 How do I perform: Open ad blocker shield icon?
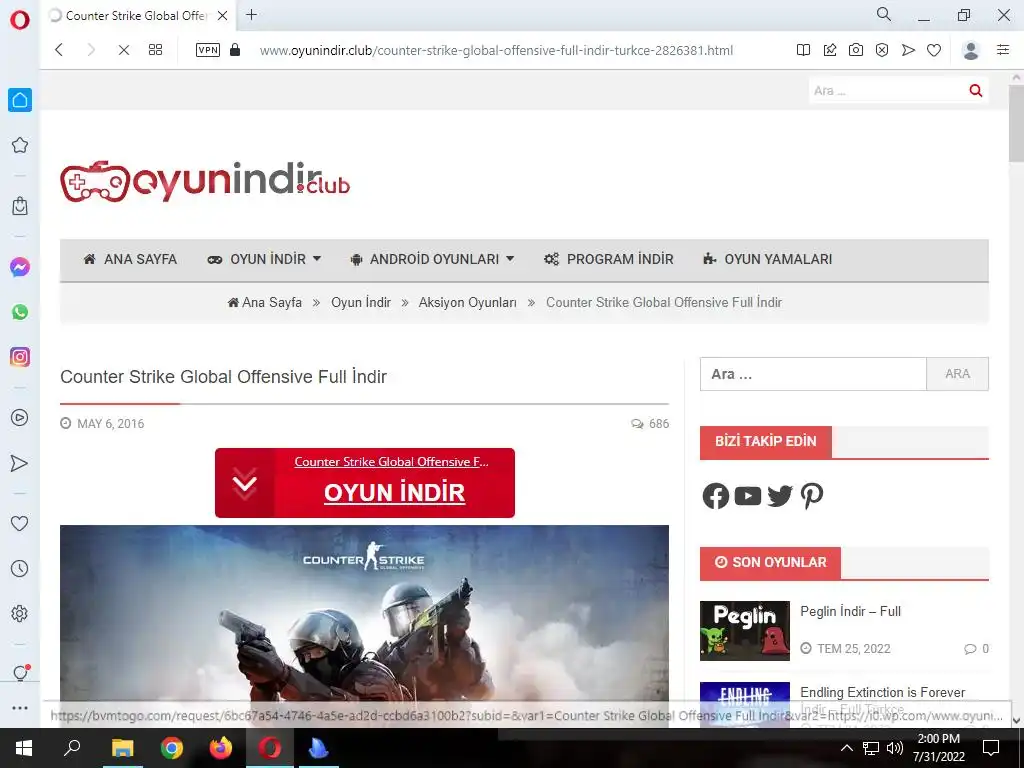[882, 50]
